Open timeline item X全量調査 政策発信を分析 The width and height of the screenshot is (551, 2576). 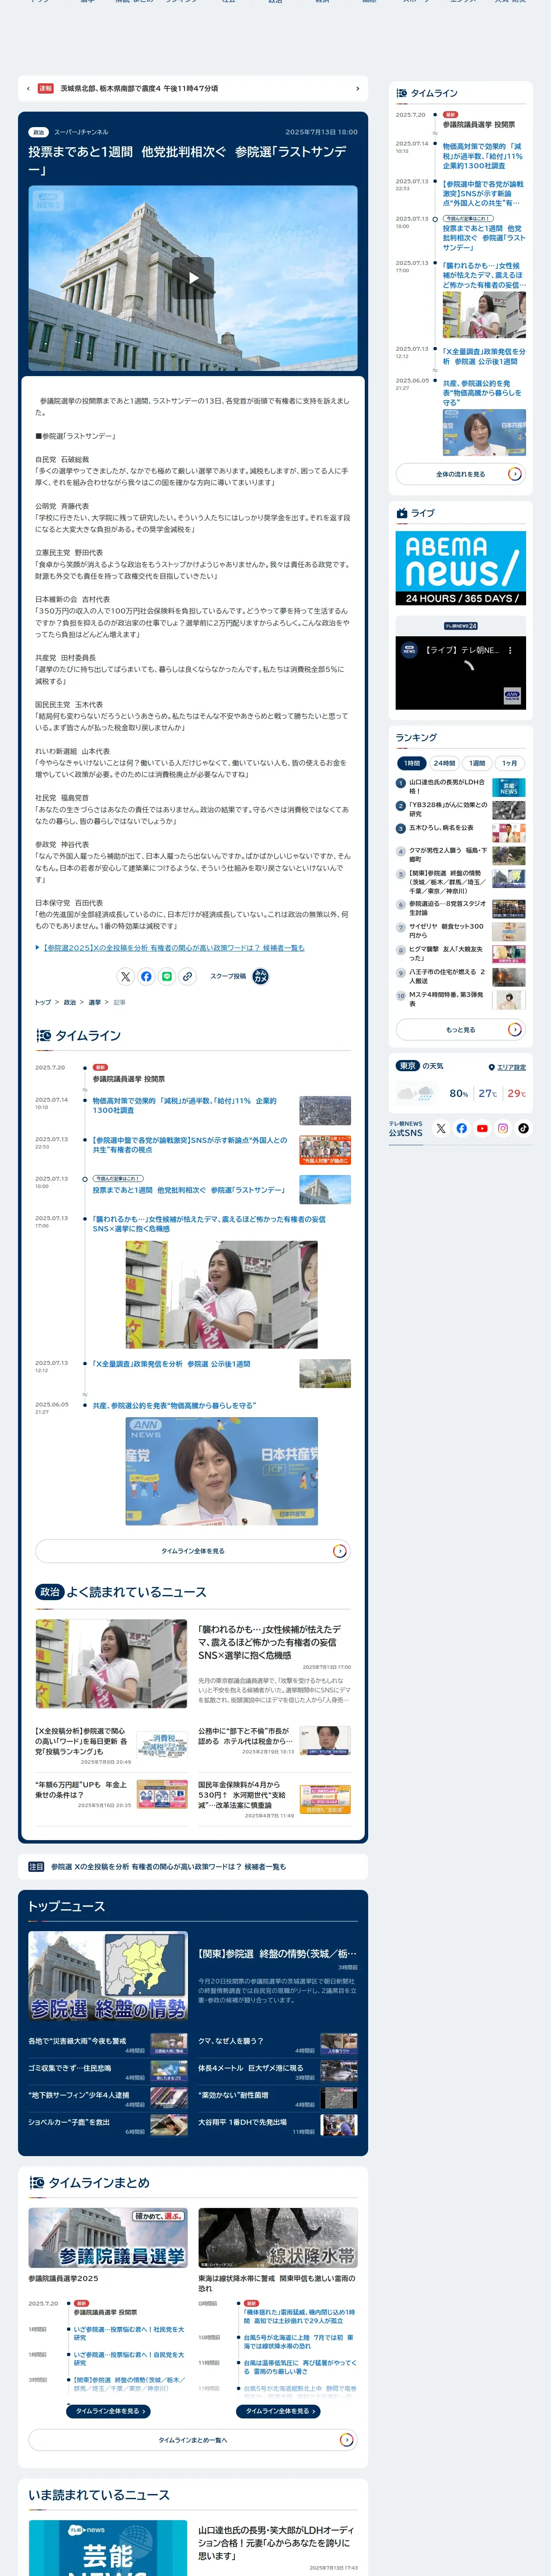(172, 1364)
